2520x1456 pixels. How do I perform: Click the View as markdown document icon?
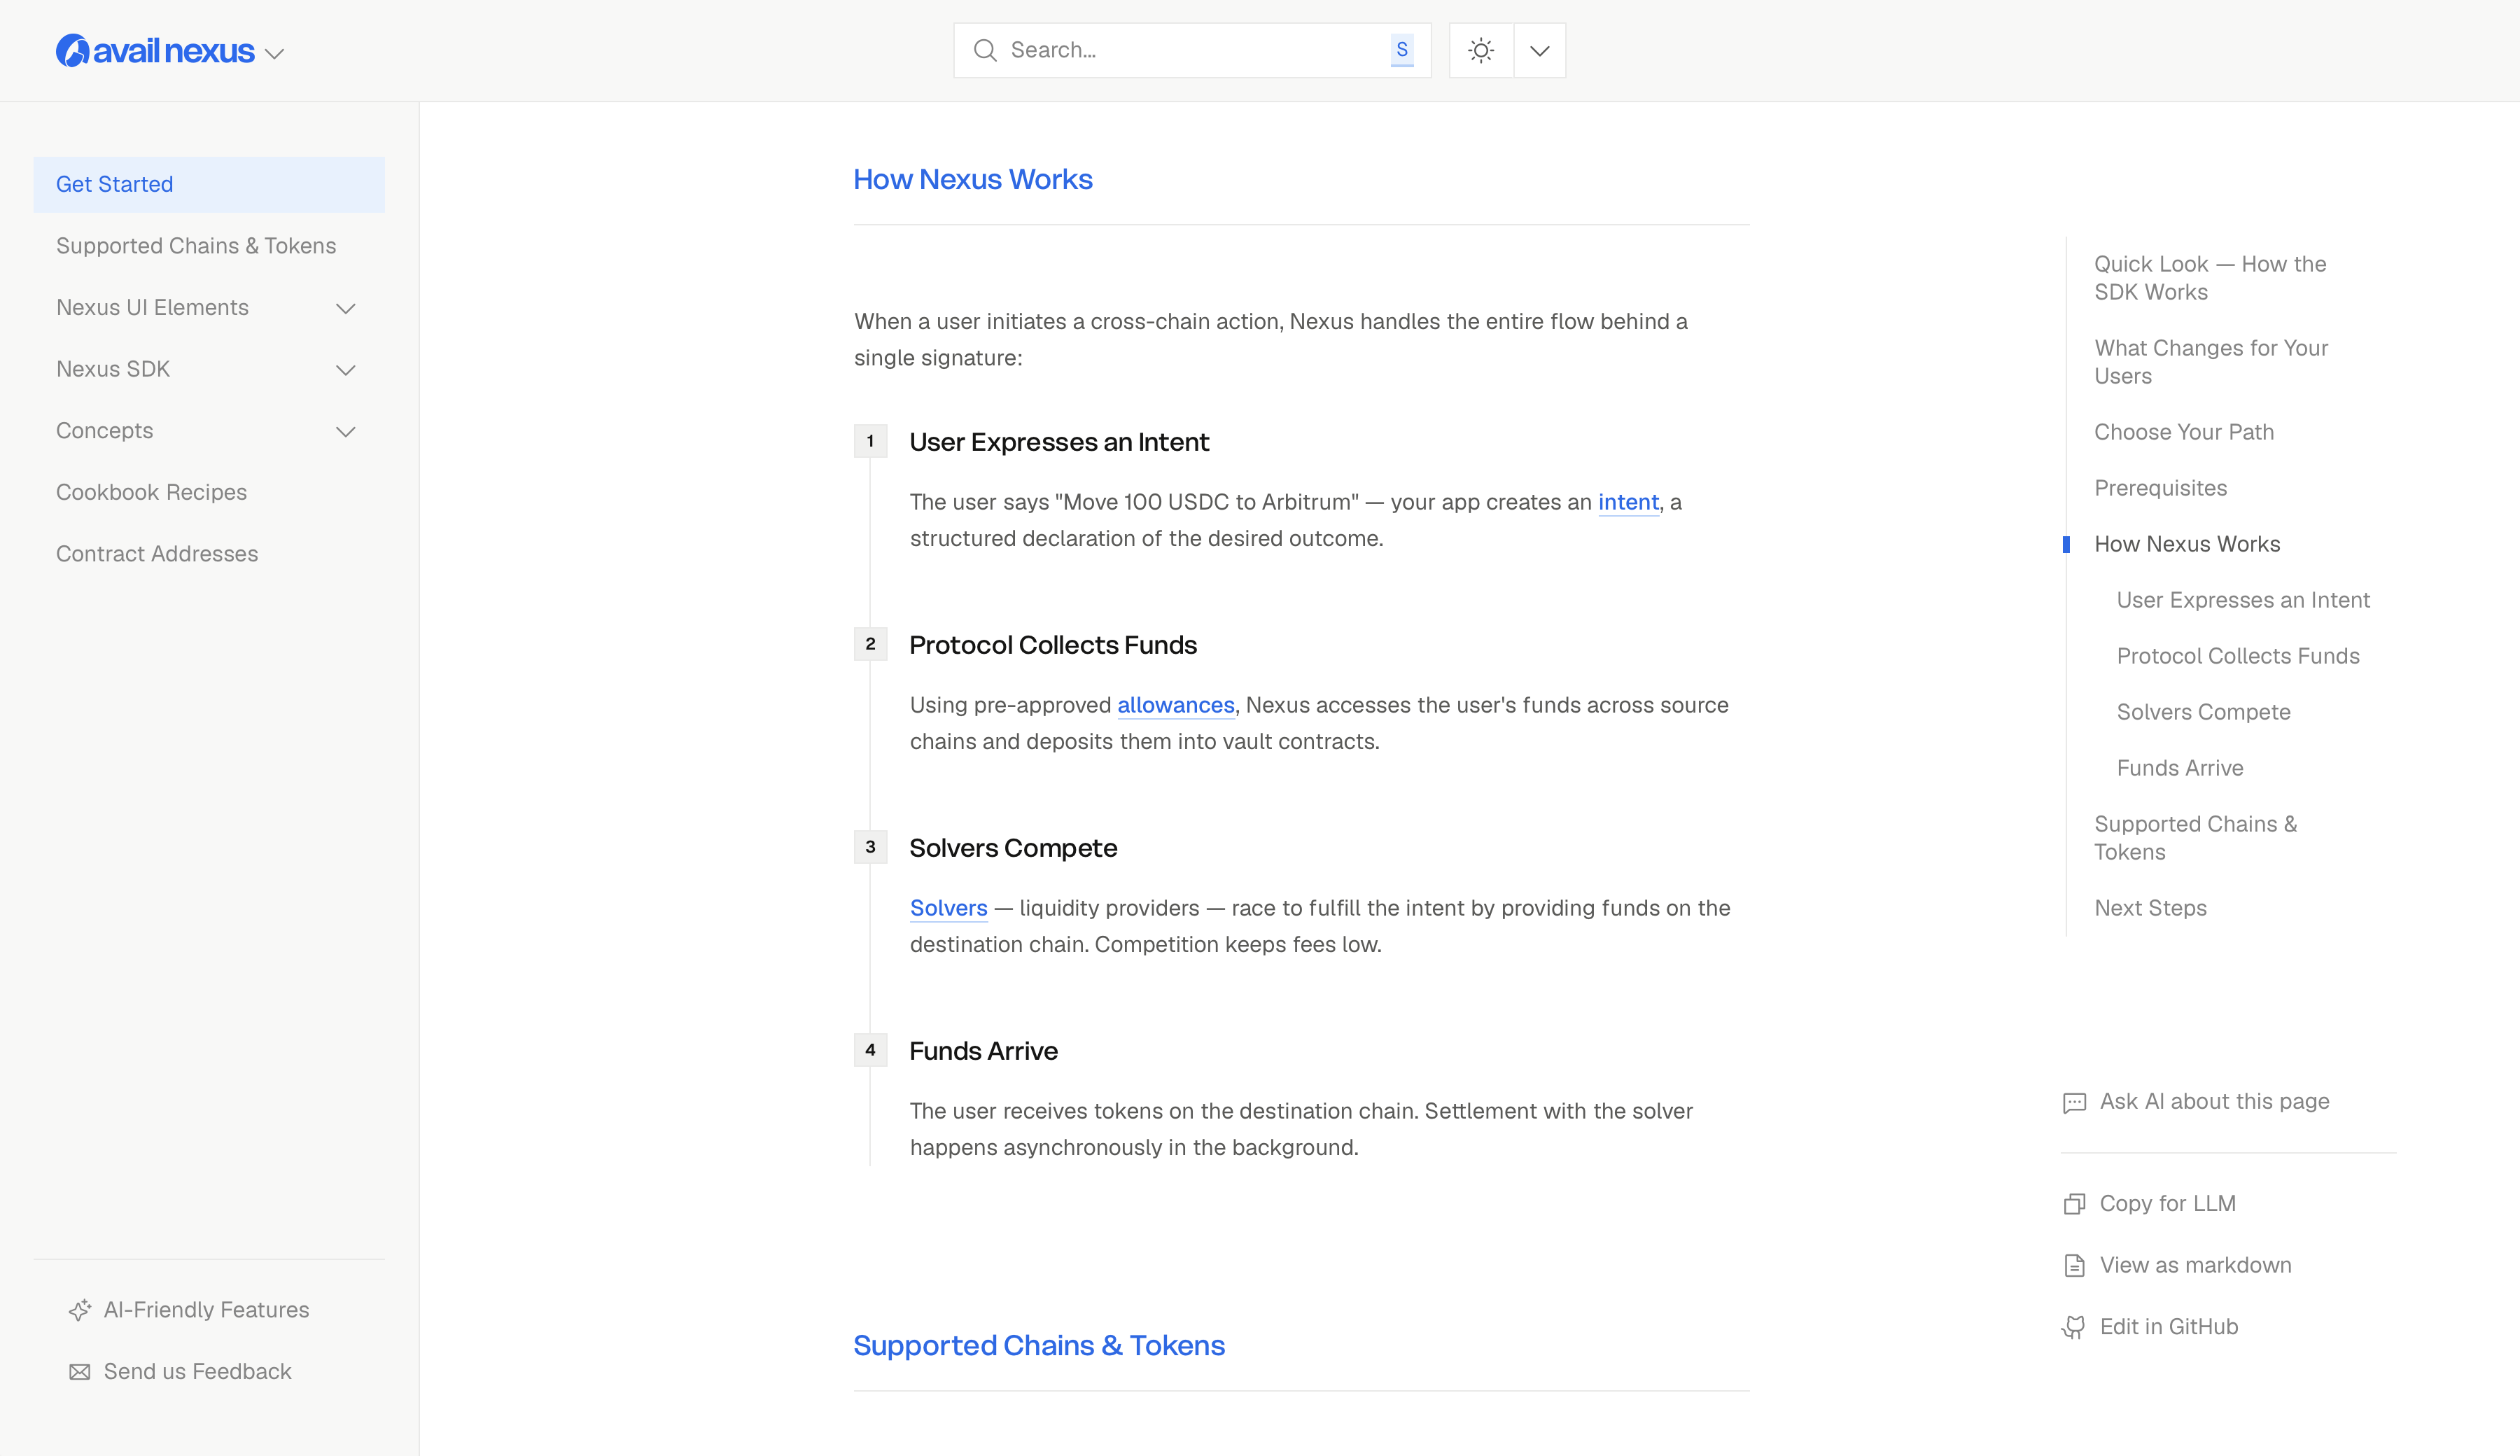click(x=2075, y=1266)
